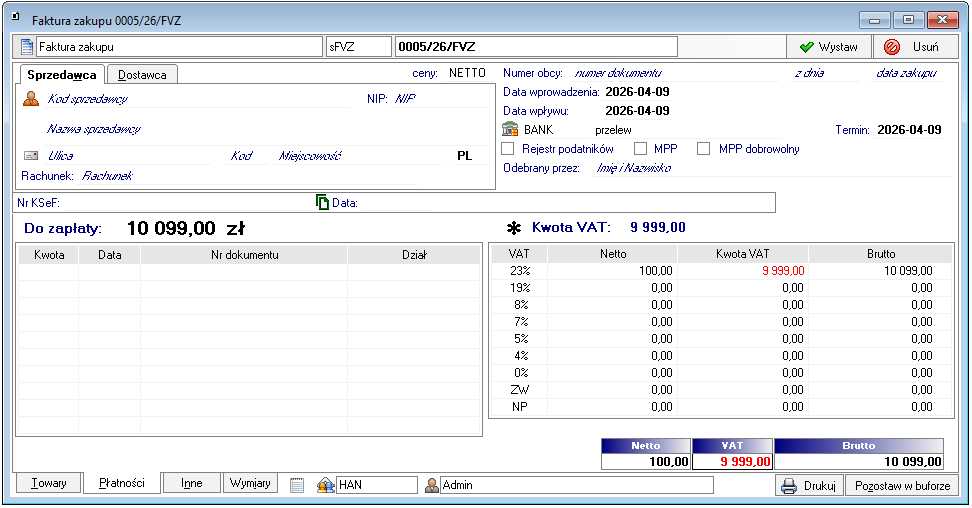Click the document icon beside Faktura zakupu
Viewport: 972px width, 508px height.
[x=27, y=47]
